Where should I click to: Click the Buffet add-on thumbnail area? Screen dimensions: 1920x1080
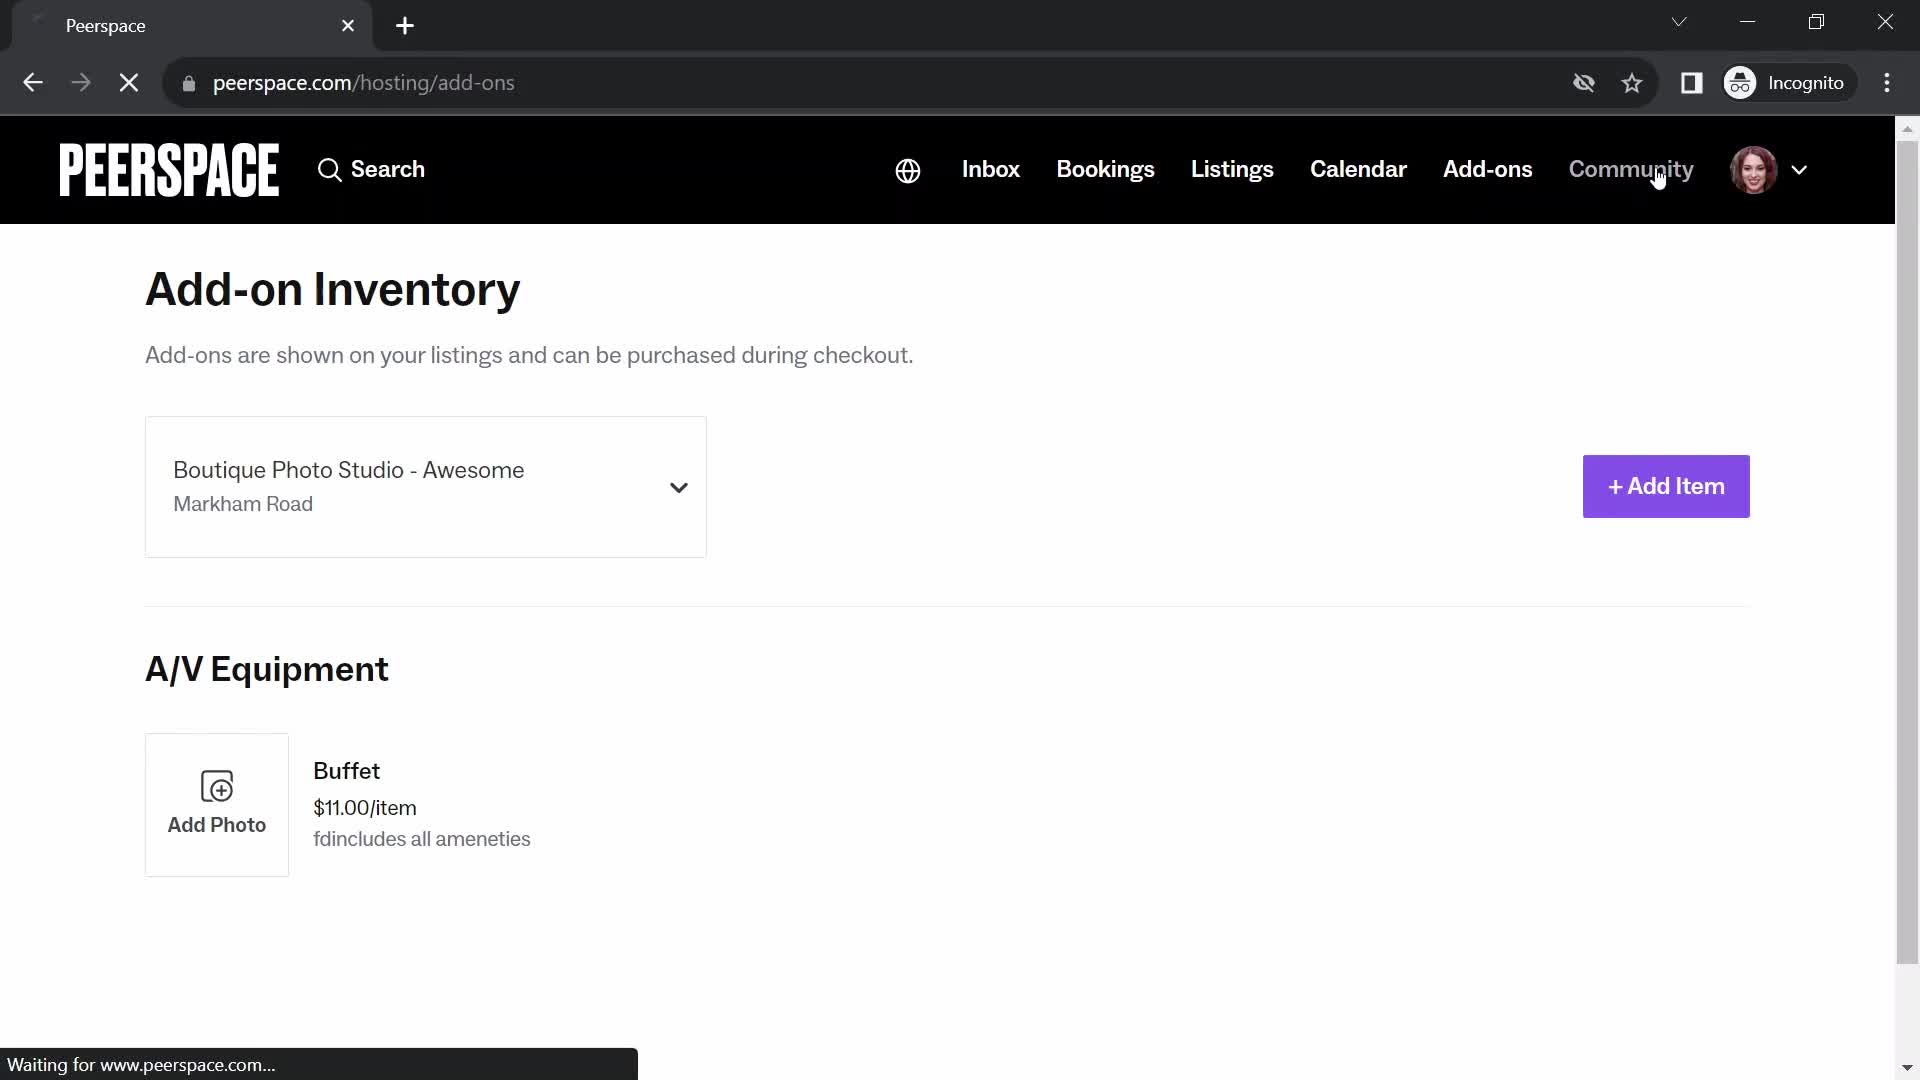click(216, 804)
